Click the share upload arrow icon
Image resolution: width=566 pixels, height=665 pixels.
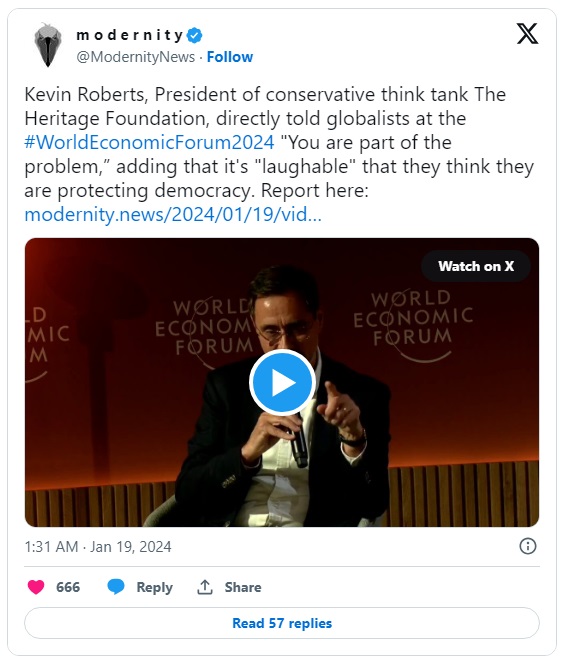(x=205, y=587)
